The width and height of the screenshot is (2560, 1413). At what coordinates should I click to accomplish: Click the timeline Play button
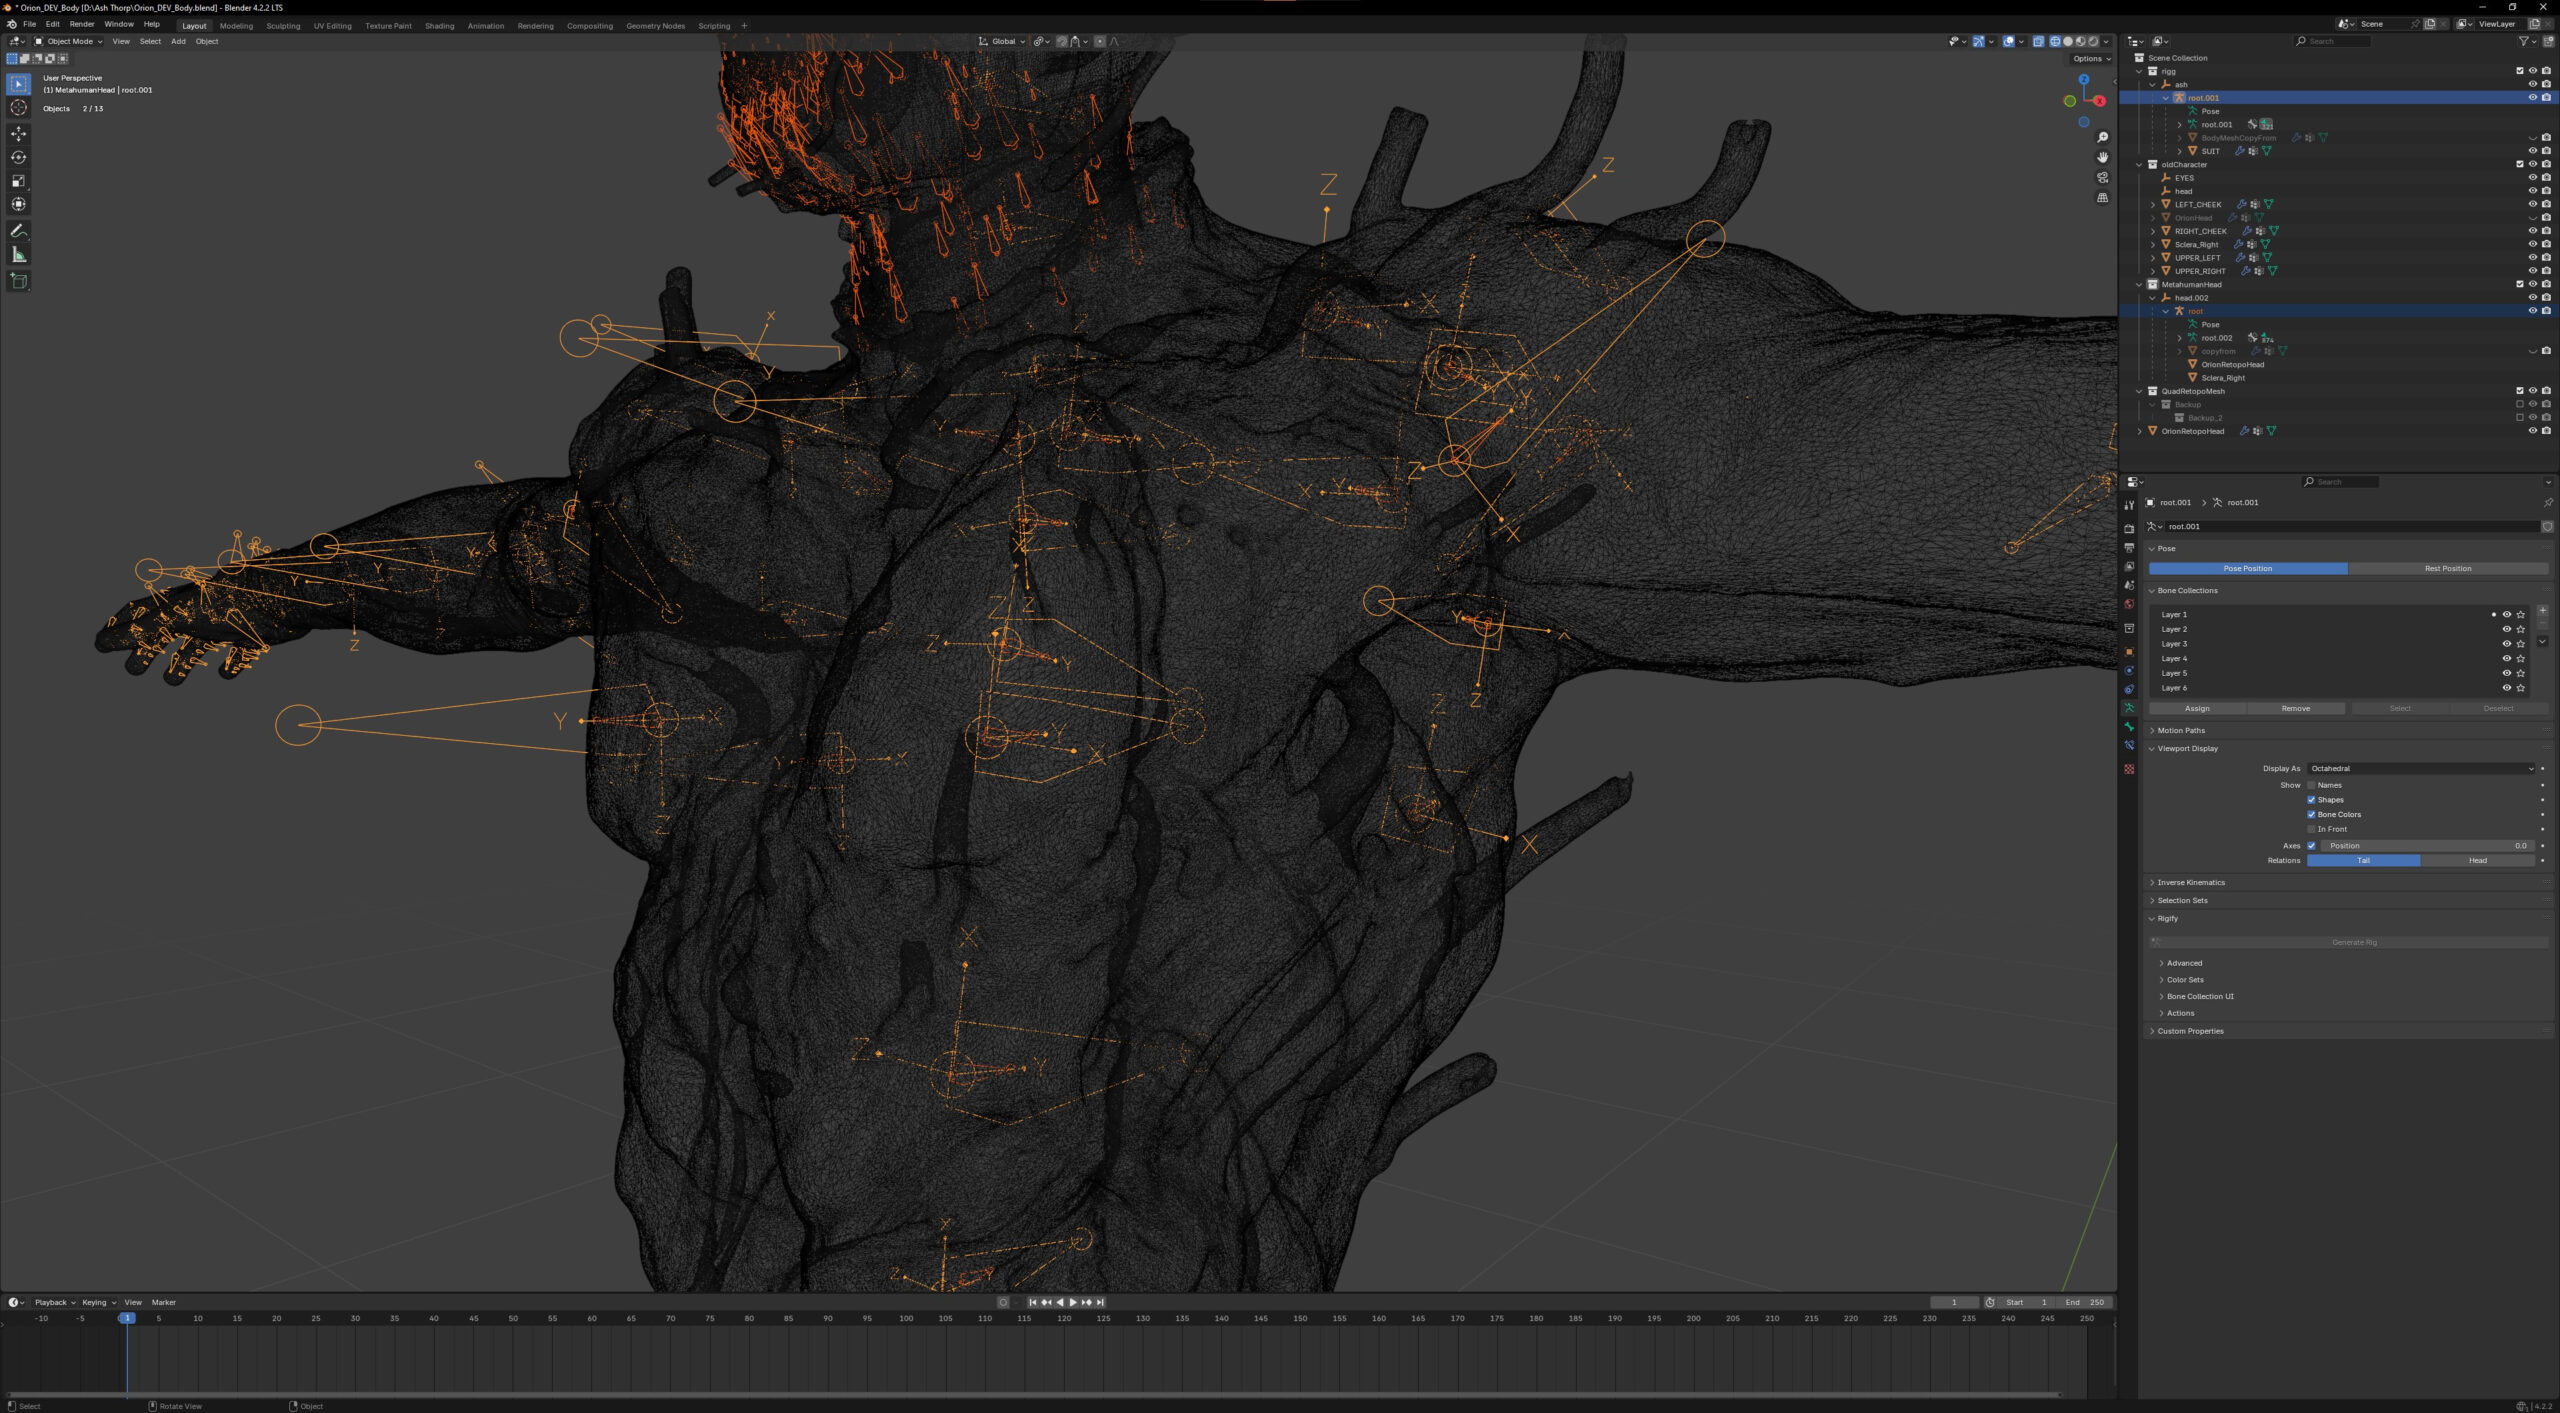coord(1073,1303)
